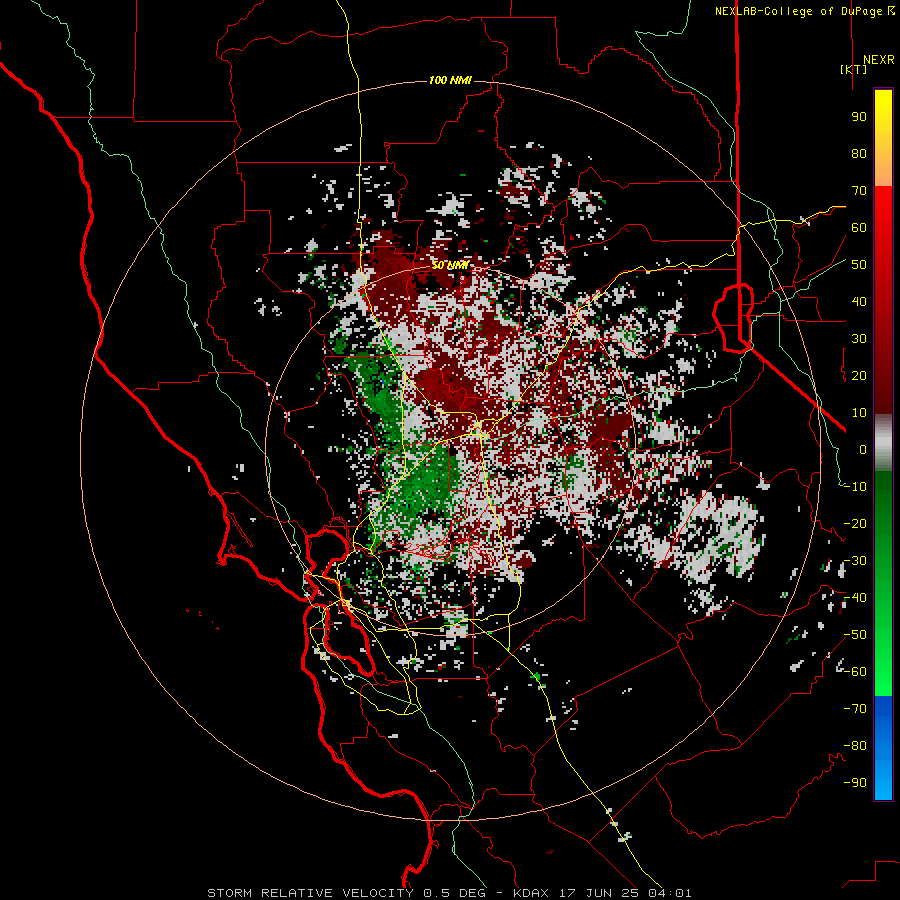Viewport: 900px width, 900px height.
Task: Click the -60 value on the velocity scale
Action: click(x=855, y=672)
